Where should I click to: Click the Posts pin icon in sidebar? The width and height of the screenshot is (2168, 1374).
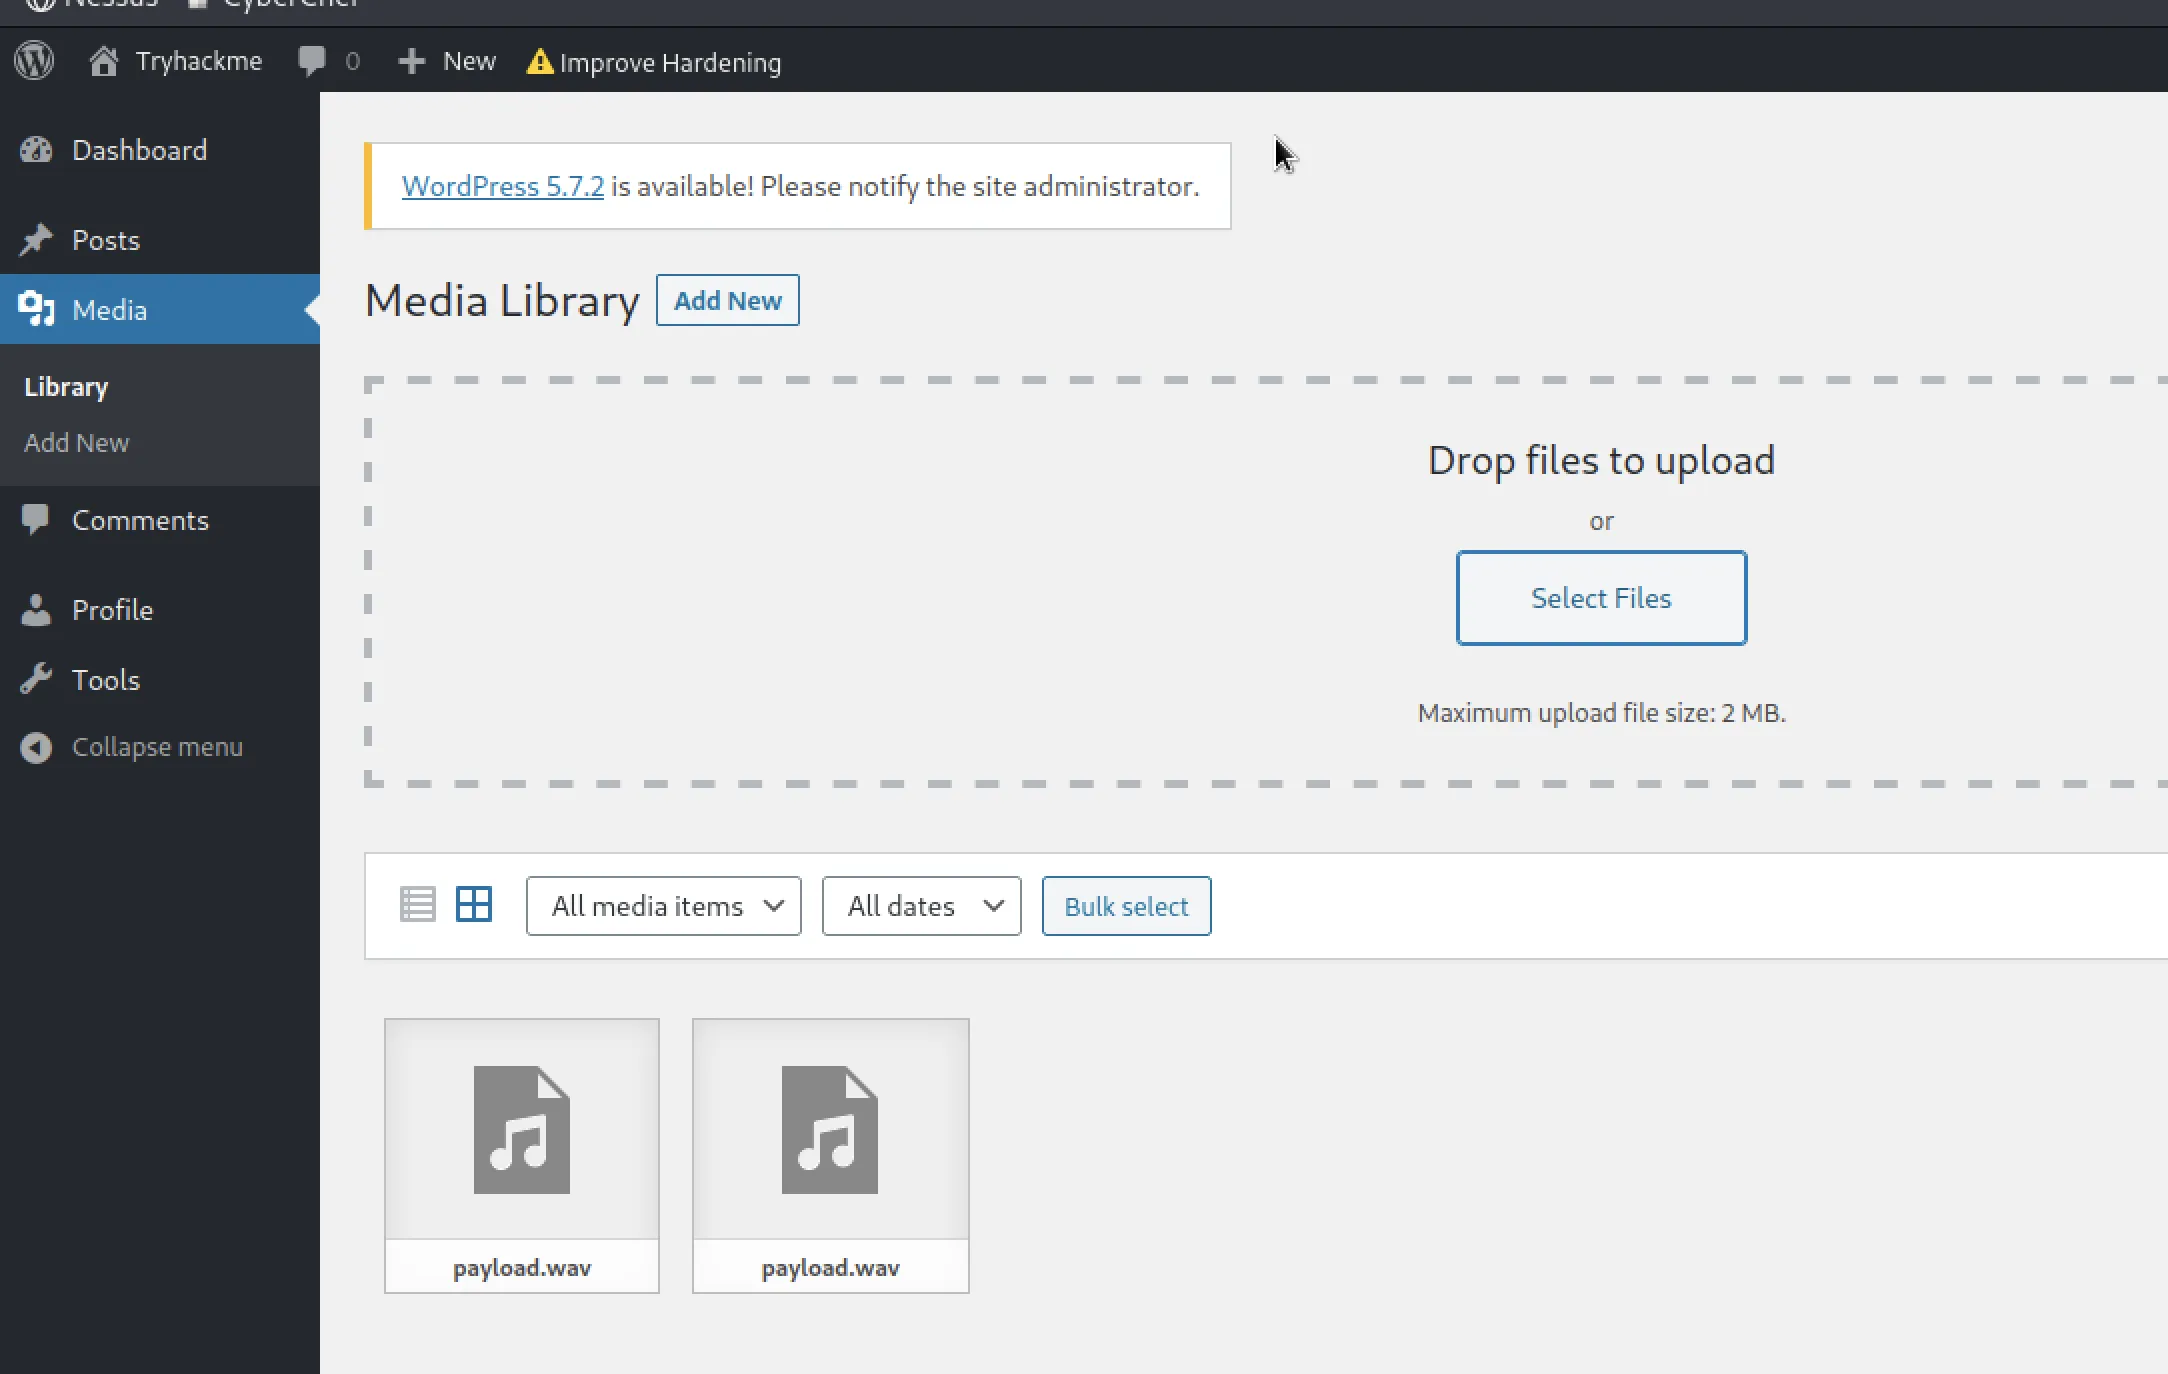pyautogui.click(x=36, y=240)
